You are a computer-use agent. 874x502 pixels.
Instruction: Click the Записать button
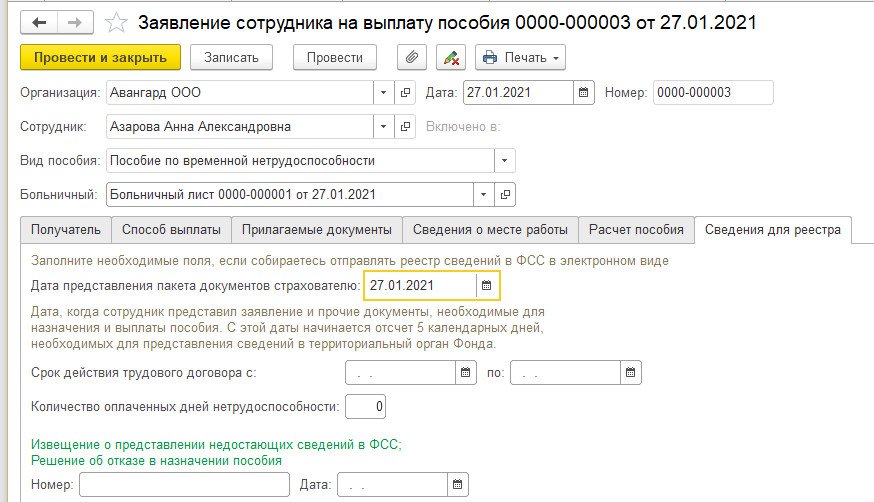pos(231,57)
